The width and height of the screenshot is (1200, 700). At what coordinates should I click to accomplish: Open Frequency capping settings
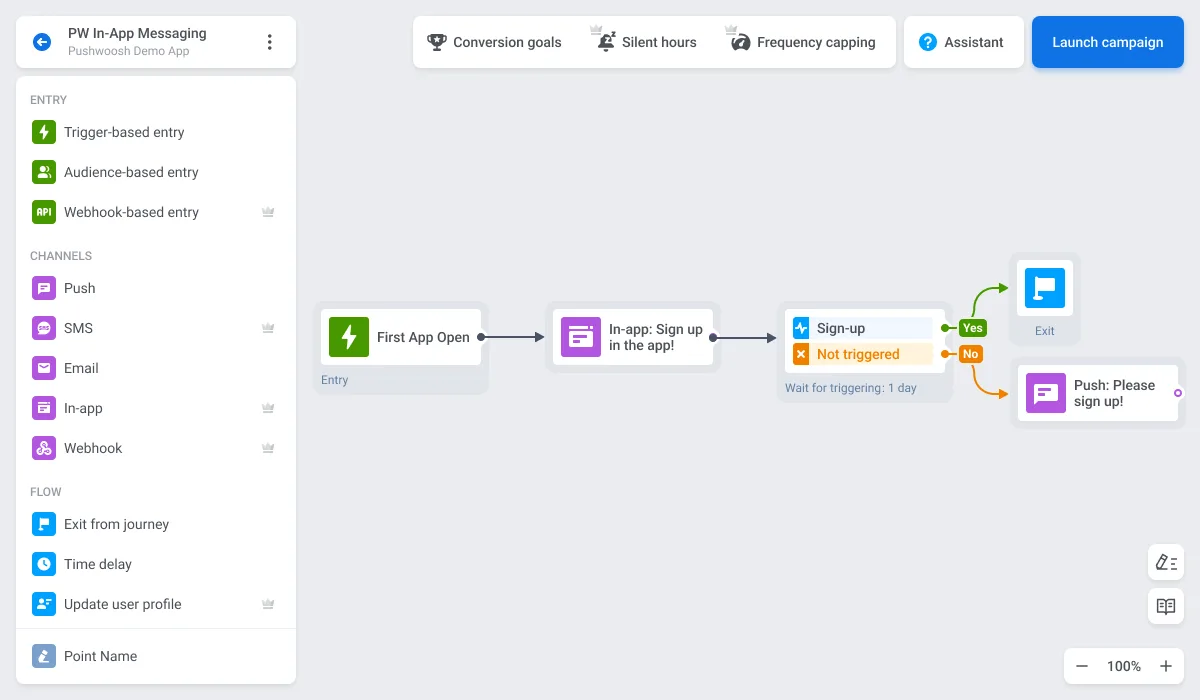(x=801, y=42)
